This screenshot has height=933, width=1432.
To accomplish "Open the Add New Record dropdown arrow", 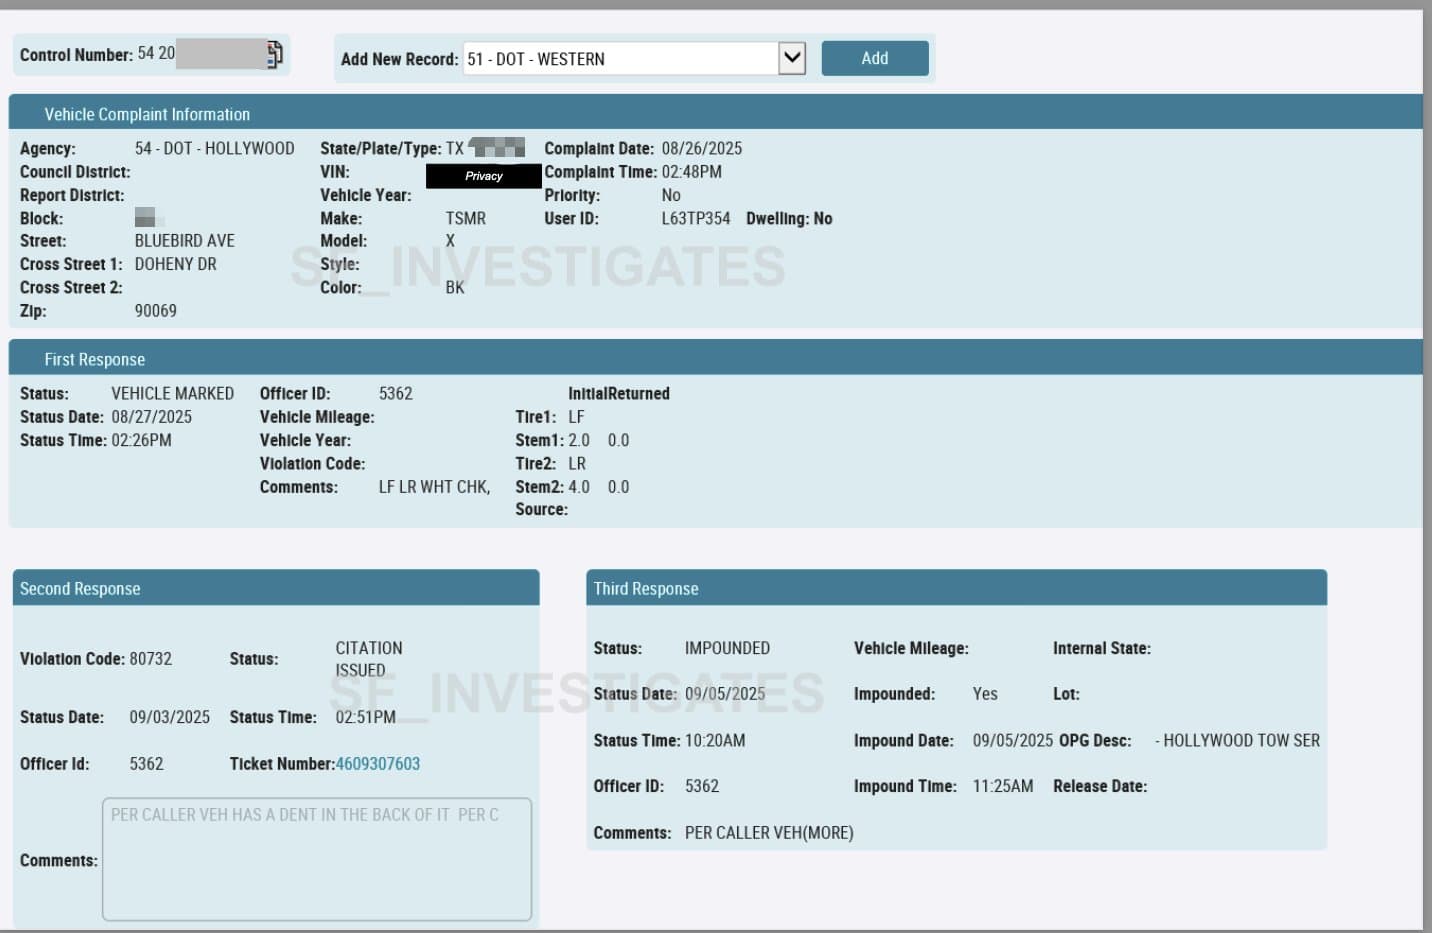I will click(x=792, y=58).
